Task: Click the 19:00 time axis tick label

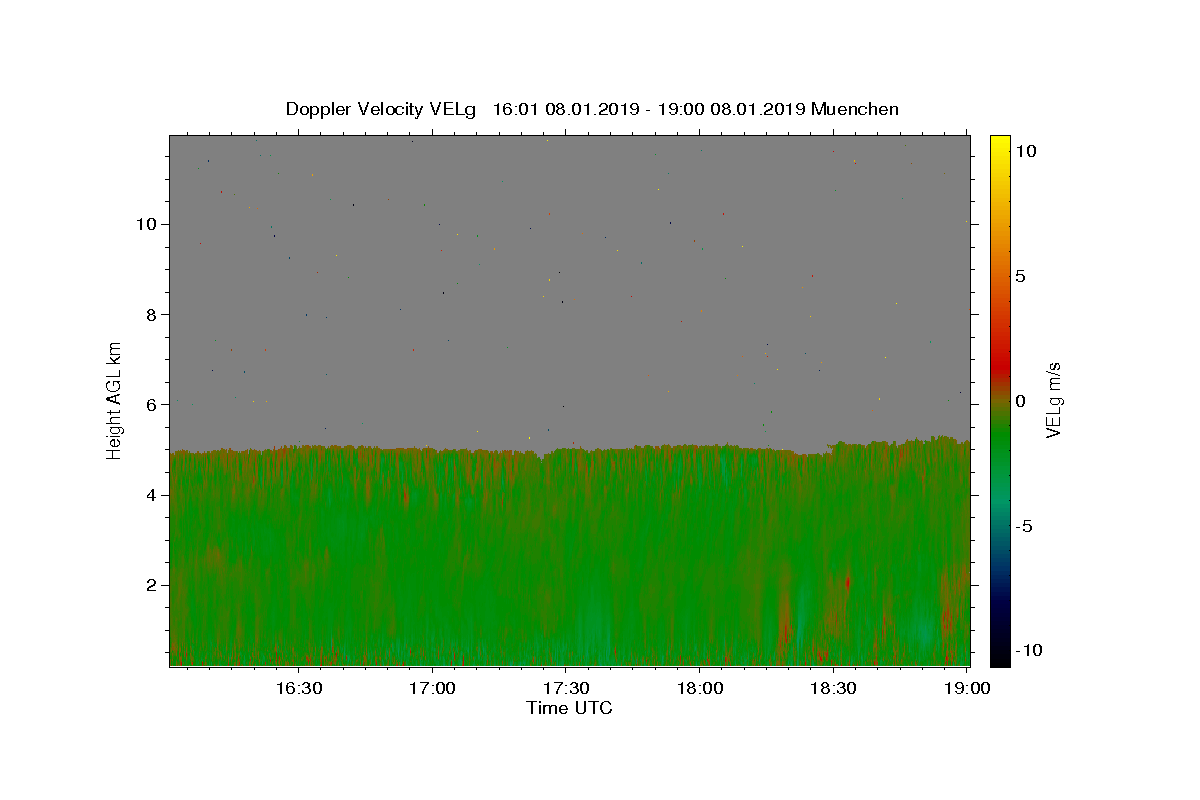Action: pos(968,688)
